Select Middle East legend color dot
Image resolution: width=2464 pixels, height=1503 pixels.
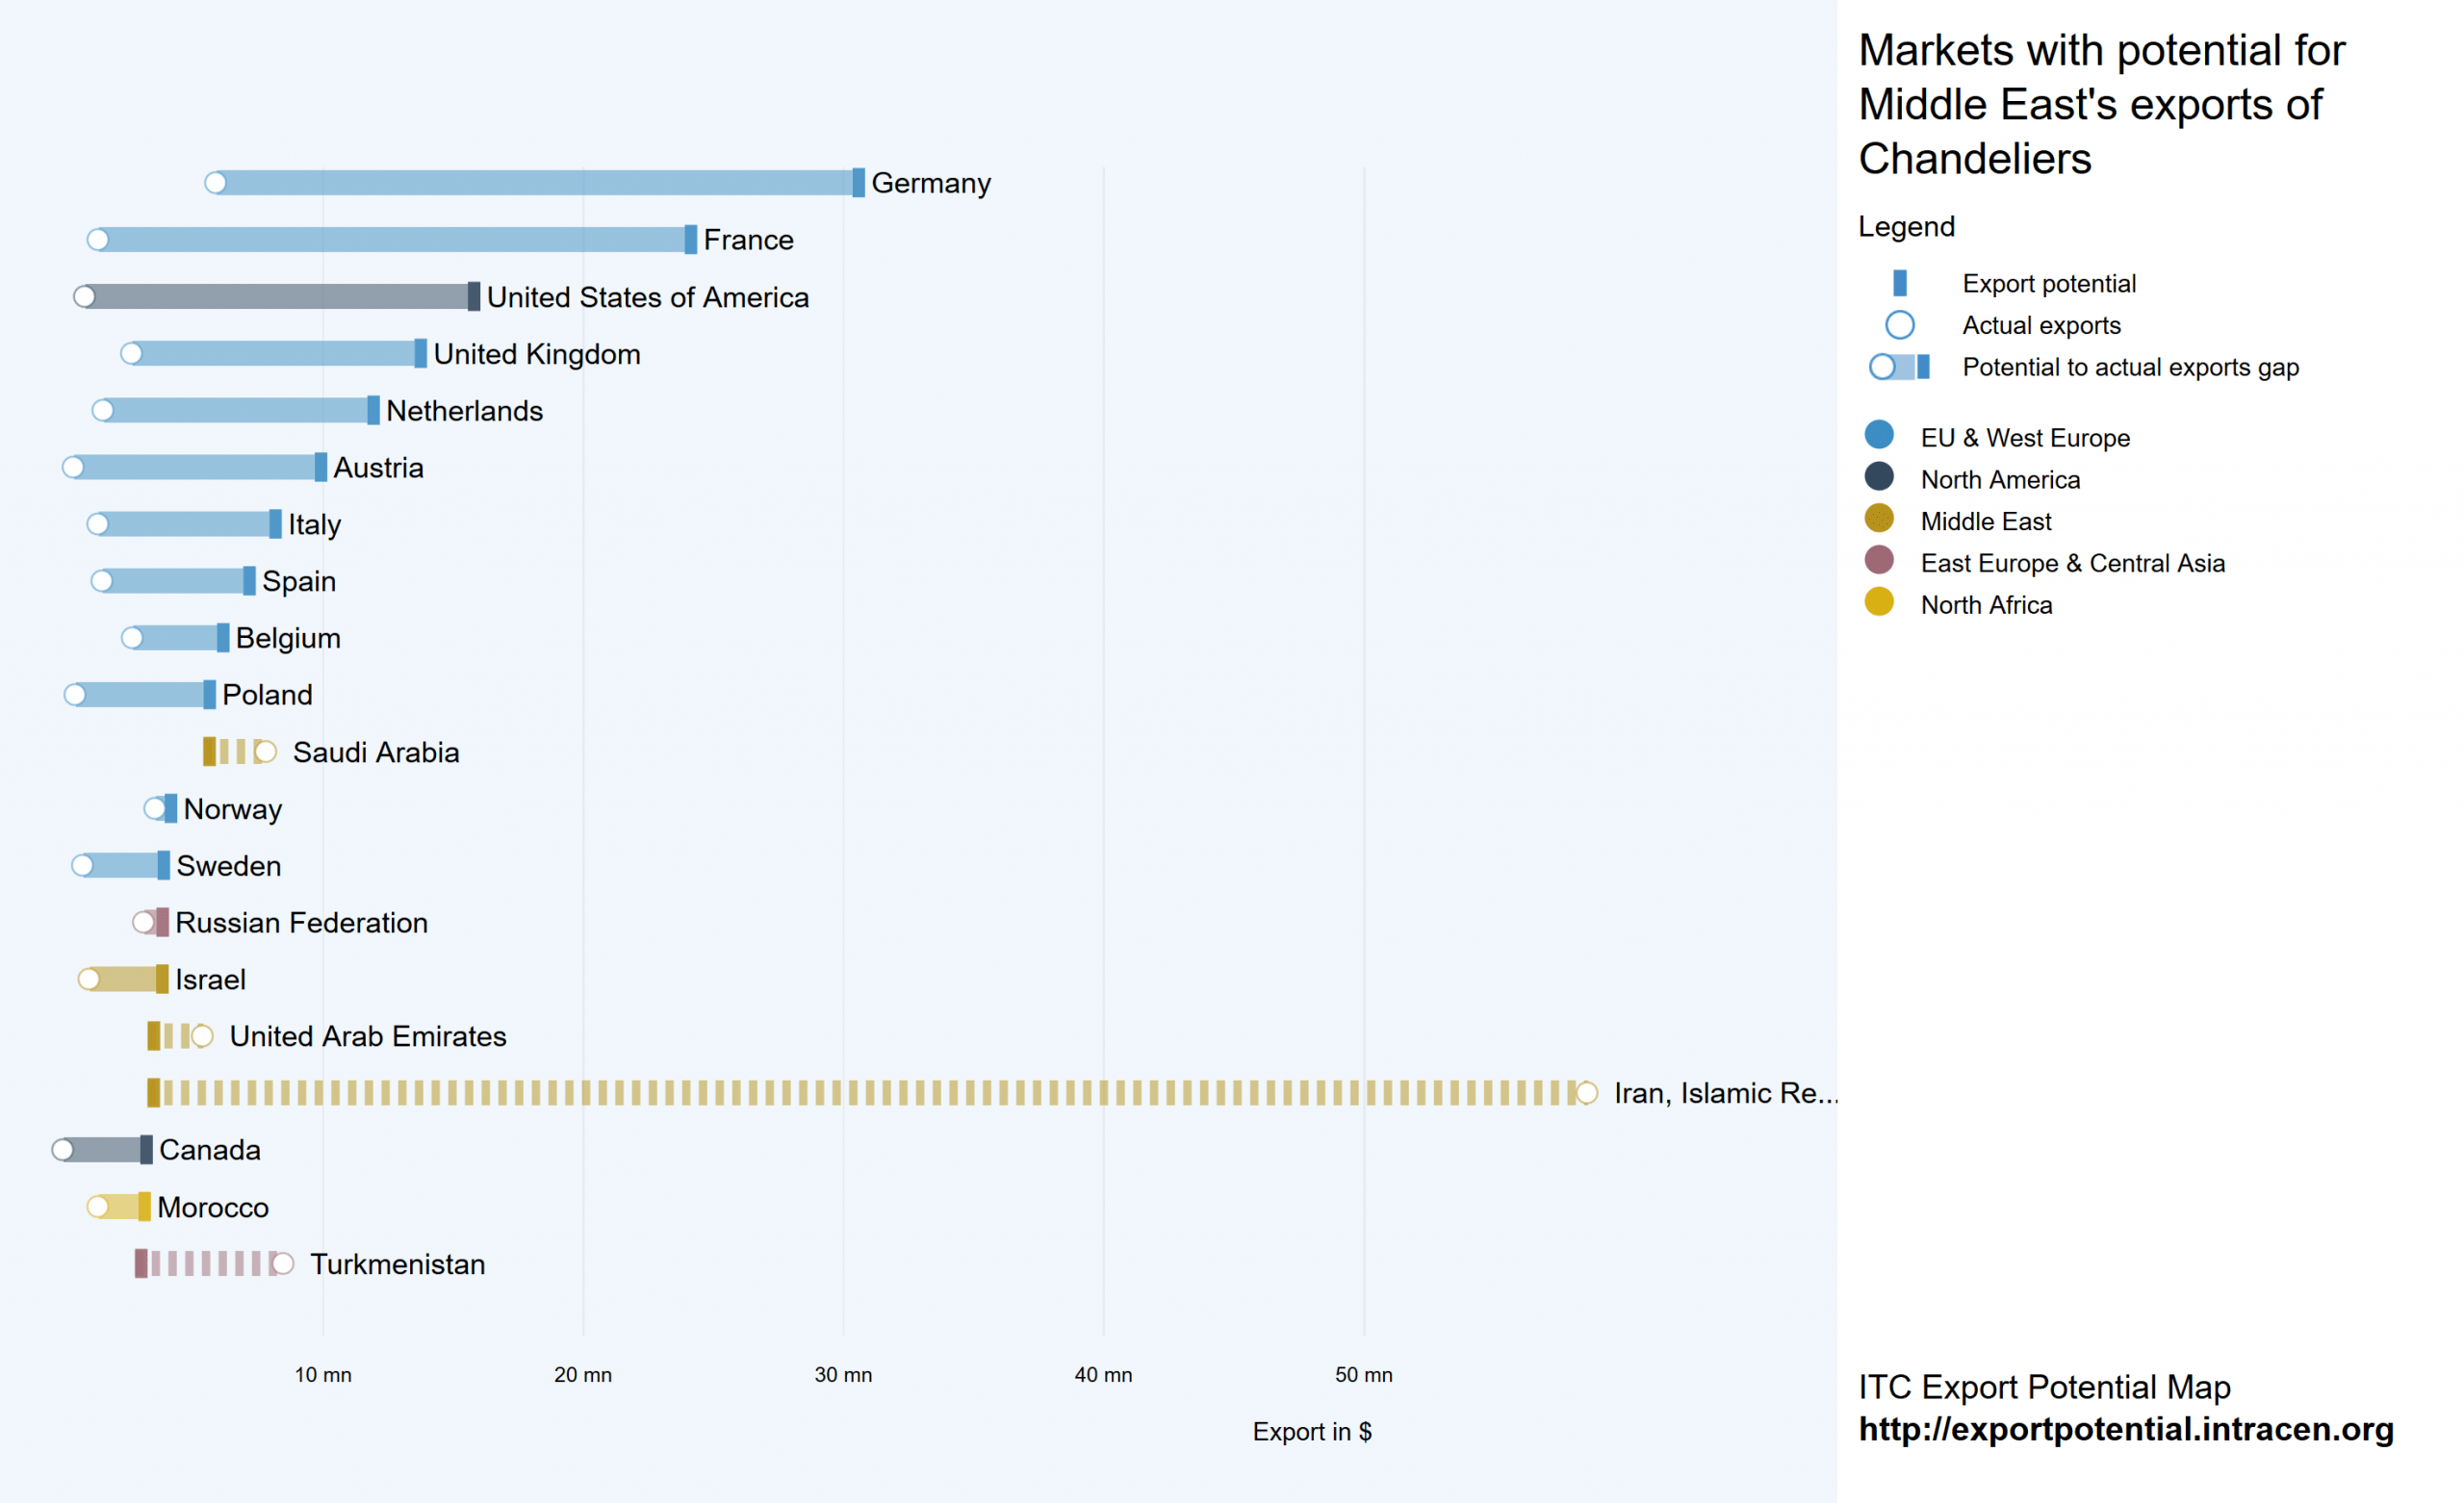[1879, 519]
